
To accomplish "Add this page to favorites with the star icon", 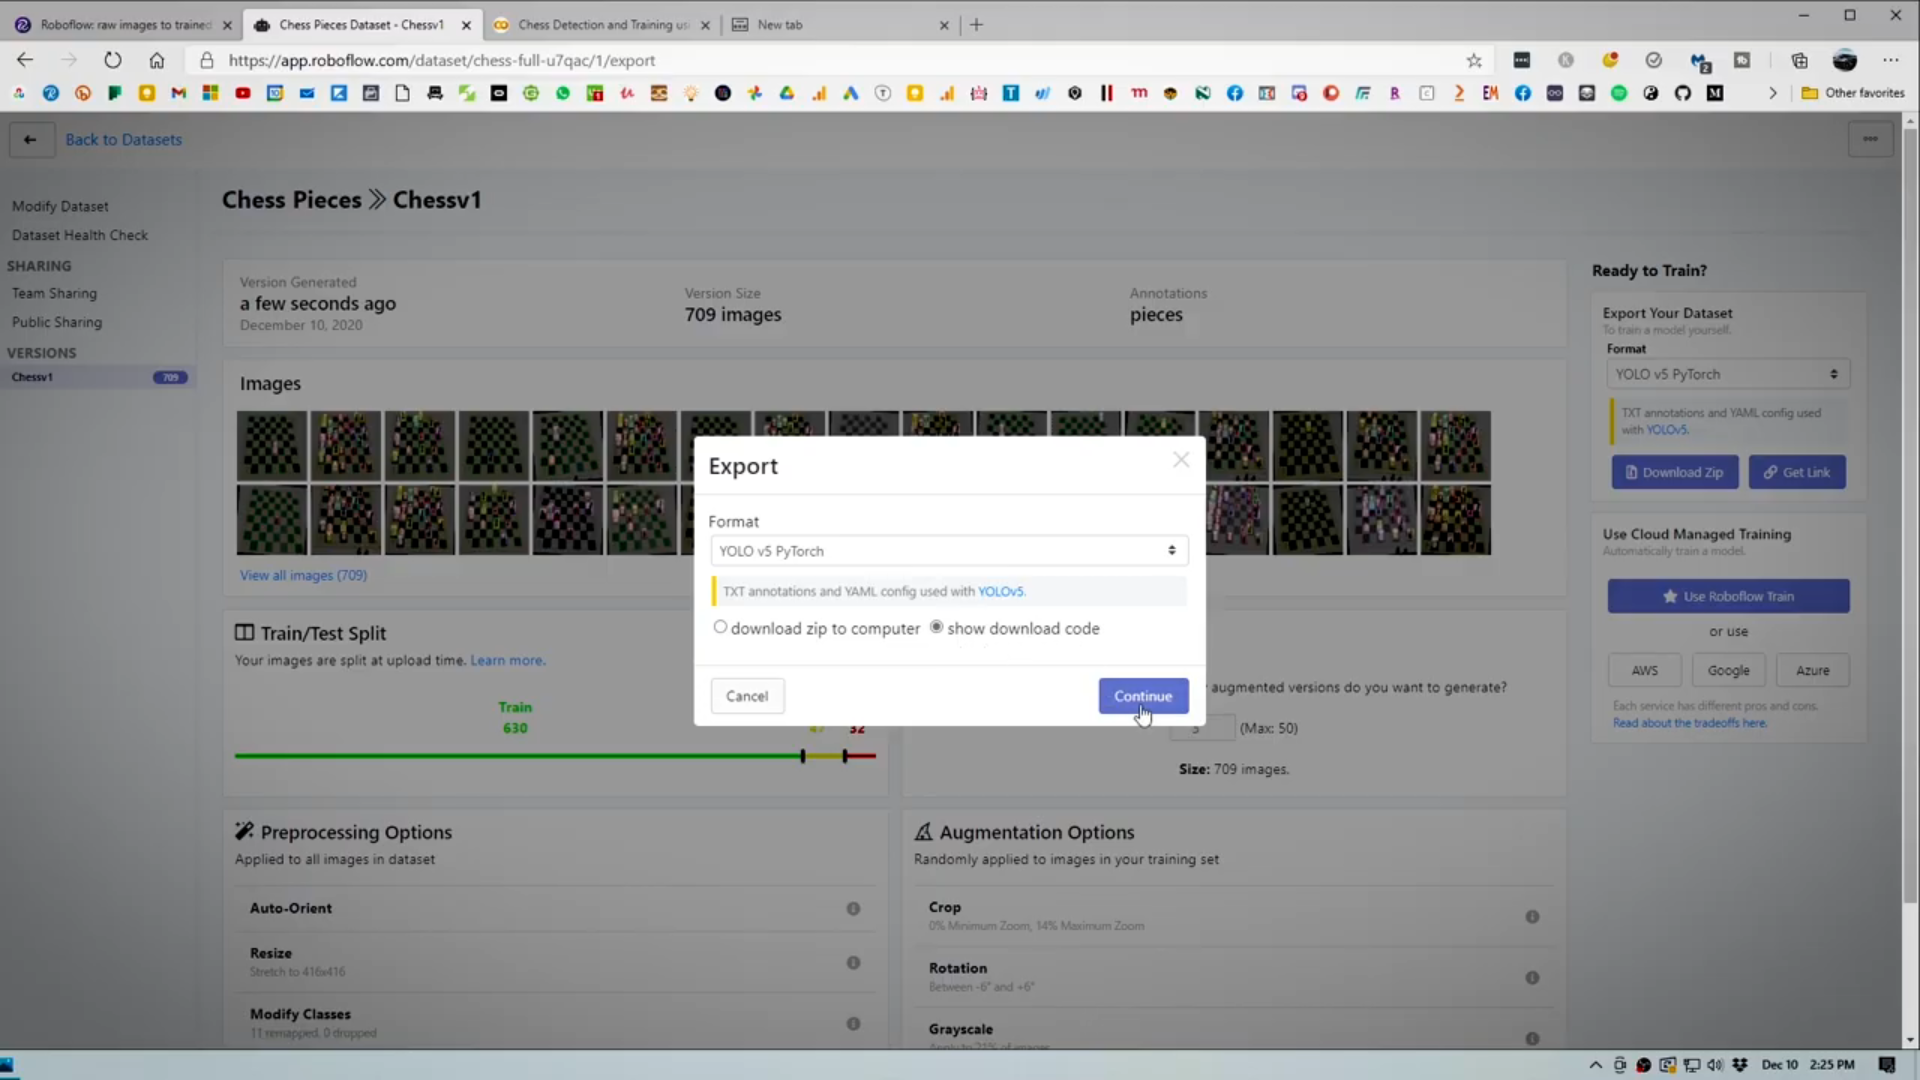I will pyautogui.click(x=1474, y=60).
